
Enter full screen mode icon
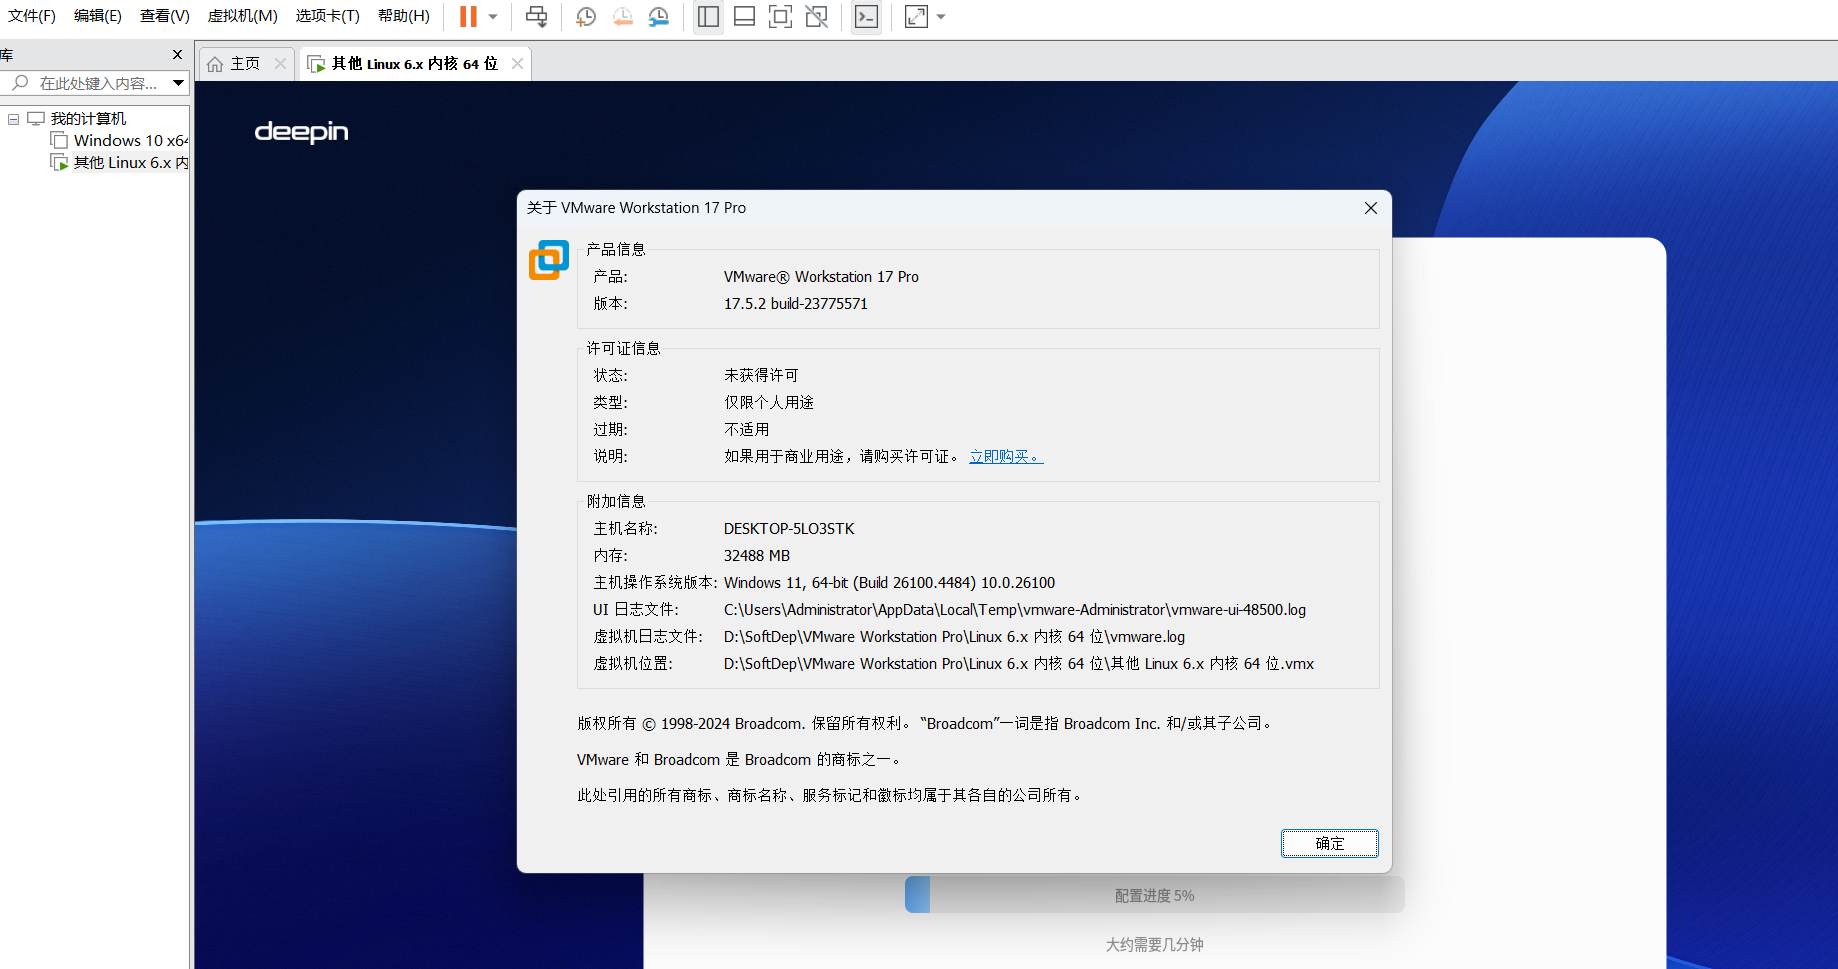click(780, 16)
